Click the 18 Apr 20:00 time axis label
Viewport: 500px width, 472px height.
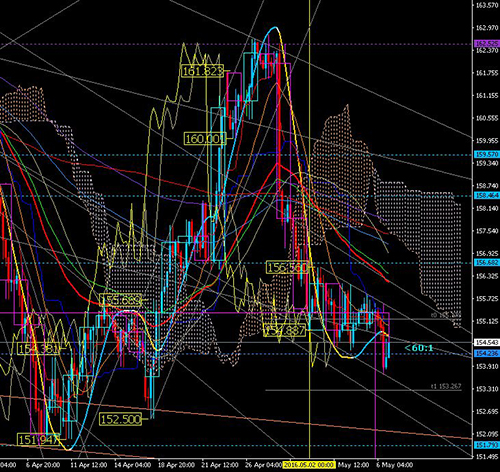coord(176,465)
